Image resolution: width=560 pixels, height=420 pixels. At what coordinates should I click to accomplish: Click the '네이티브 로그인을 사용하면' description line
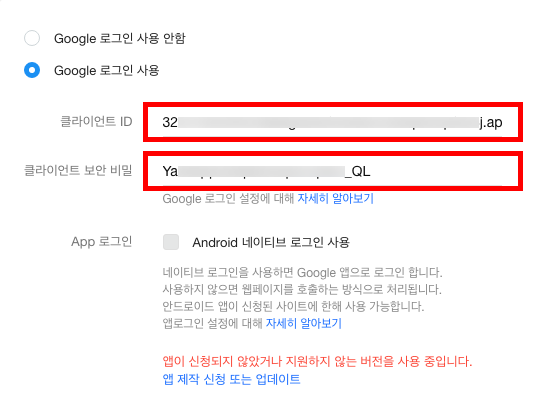pos(302,272)
